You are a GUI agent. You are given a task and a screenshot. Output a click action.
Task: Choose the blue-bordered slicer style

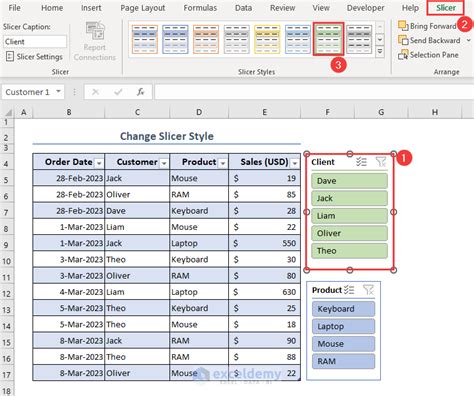(175, 39)
